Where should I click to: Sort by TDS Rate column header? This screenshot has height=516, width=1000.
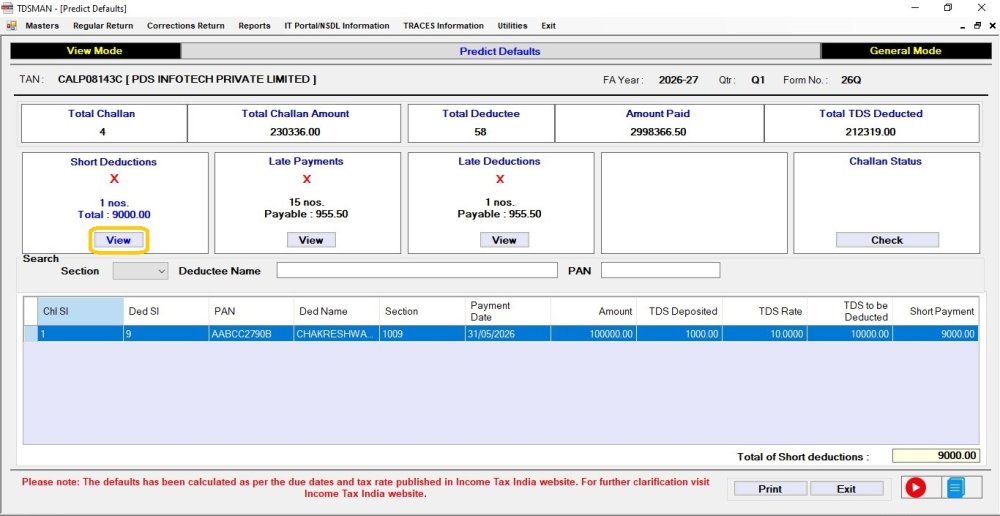click(764, 311)
